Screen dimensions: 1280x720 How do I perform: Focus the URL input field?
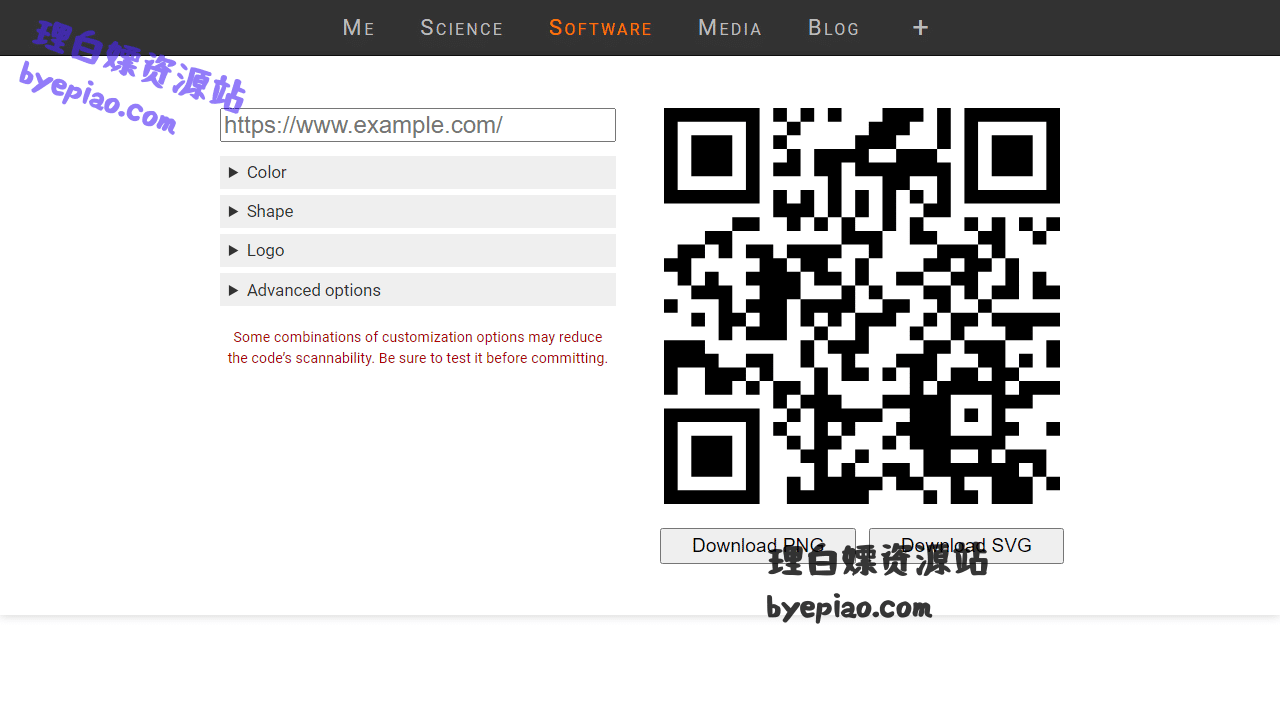pos(418,125)
